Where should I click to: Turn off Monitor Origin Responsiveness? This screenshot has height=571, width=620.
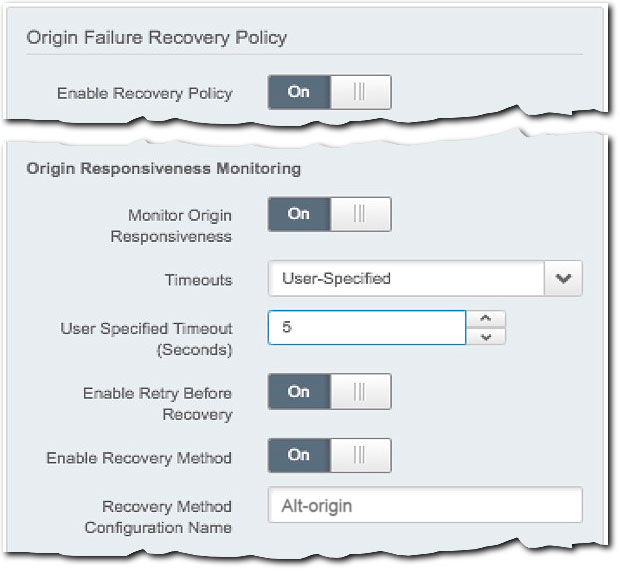pos(329,214)
